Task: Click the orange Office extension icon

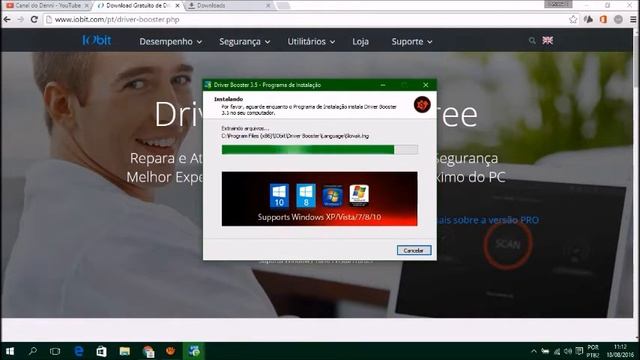Action: point(603,19)
